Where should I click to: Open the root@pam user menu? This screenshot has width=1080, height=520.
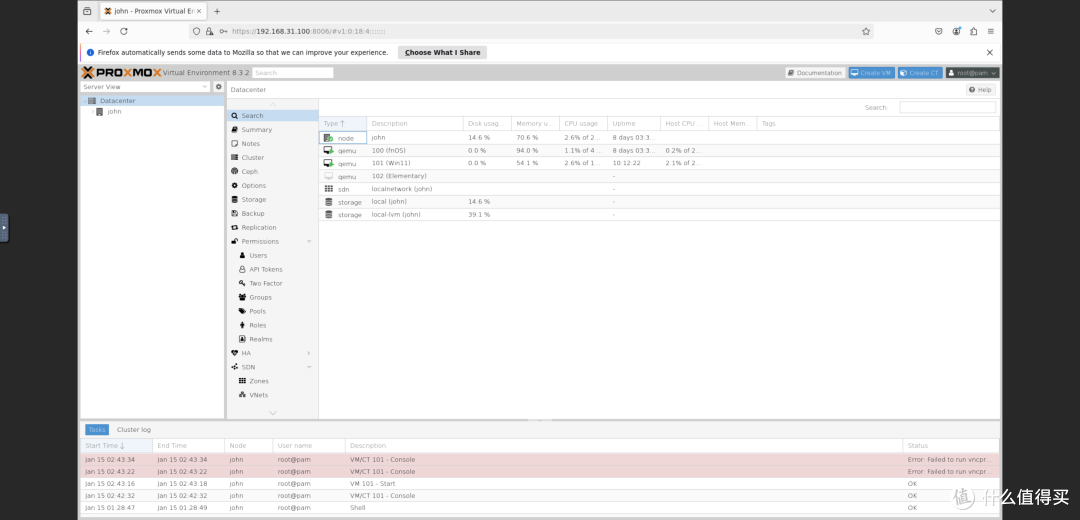point(972,72)
